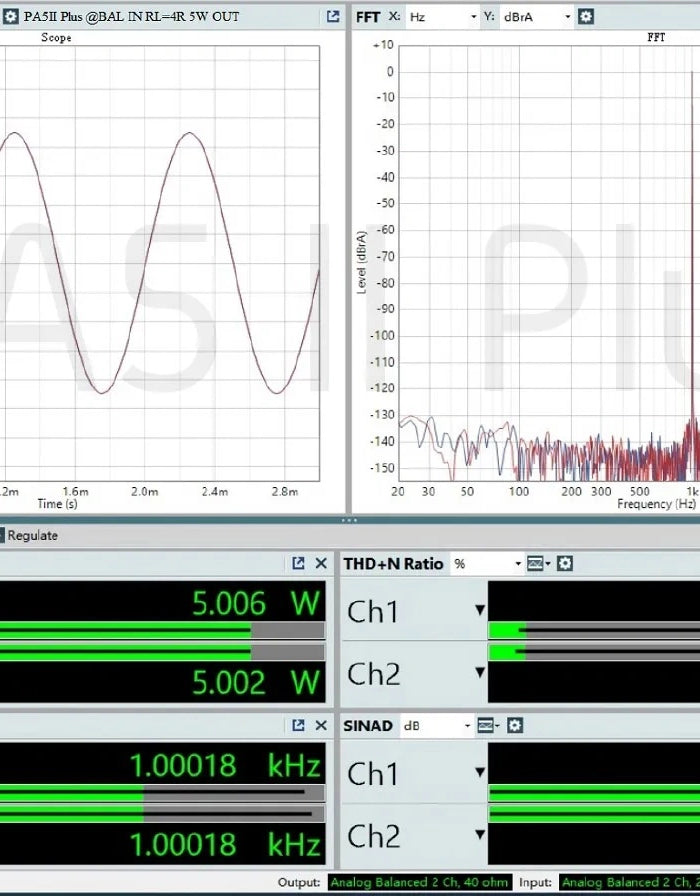Change THD+N Ratio meter display type
Image resolution: width=700 pixels, height=896 pixels.
pyautogui.click(x=538, y=564)
